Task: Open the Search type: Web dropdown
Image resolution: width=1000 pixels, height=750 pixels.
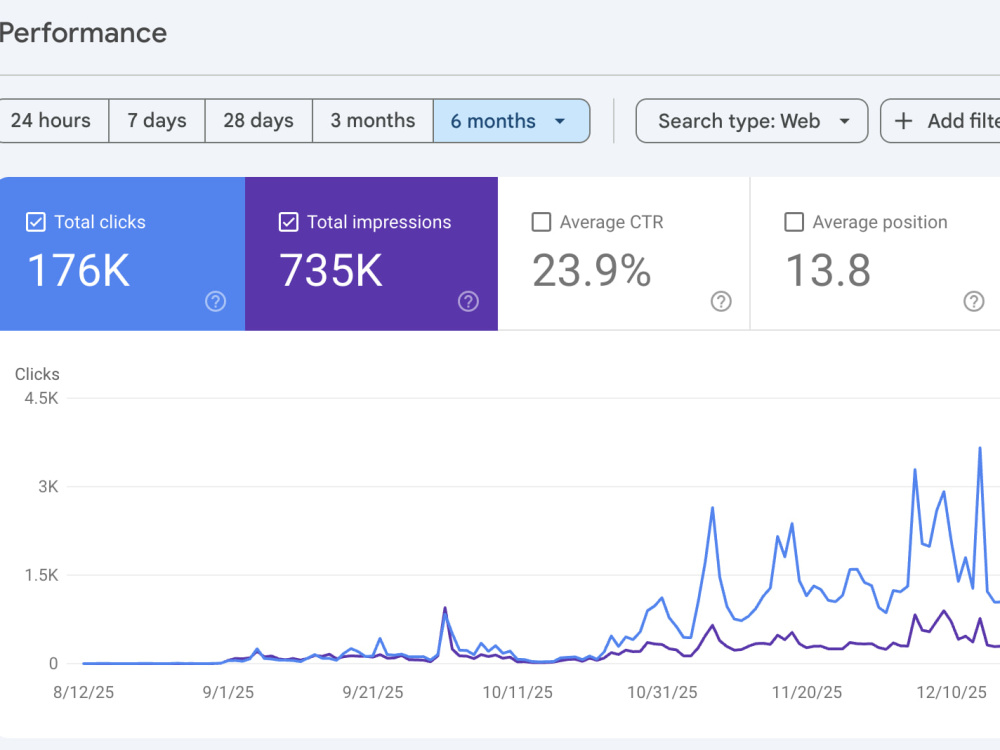Action: point(752,121)
